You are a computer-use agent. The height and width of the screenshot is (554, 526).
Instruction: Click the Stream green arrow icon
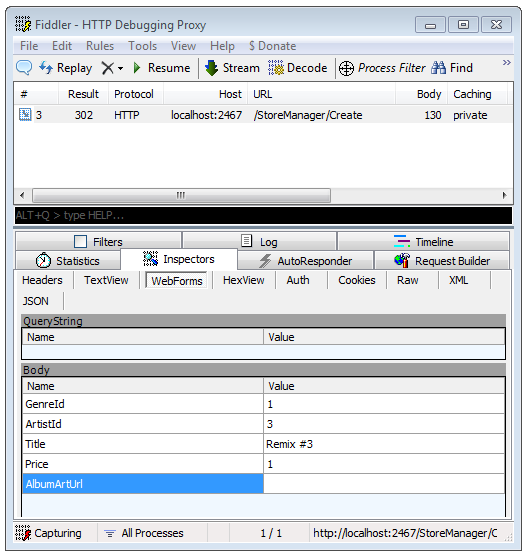coord(212,68)
